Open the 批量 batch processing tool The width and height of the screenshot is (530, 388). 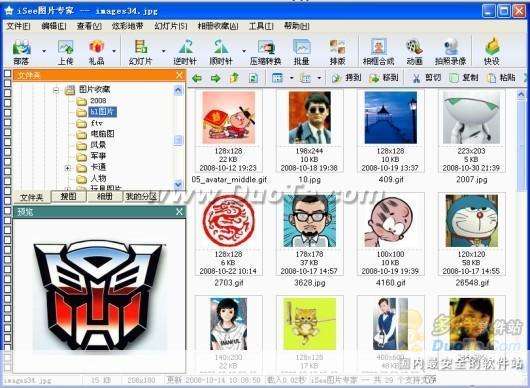[302, 52]
